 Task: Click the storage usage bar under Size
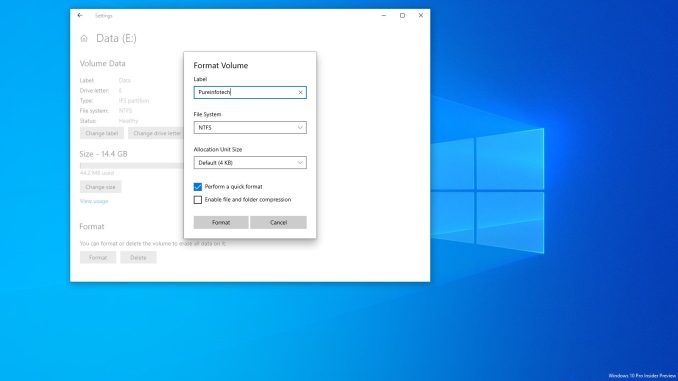pyautogui.click(x=131, y=166)
